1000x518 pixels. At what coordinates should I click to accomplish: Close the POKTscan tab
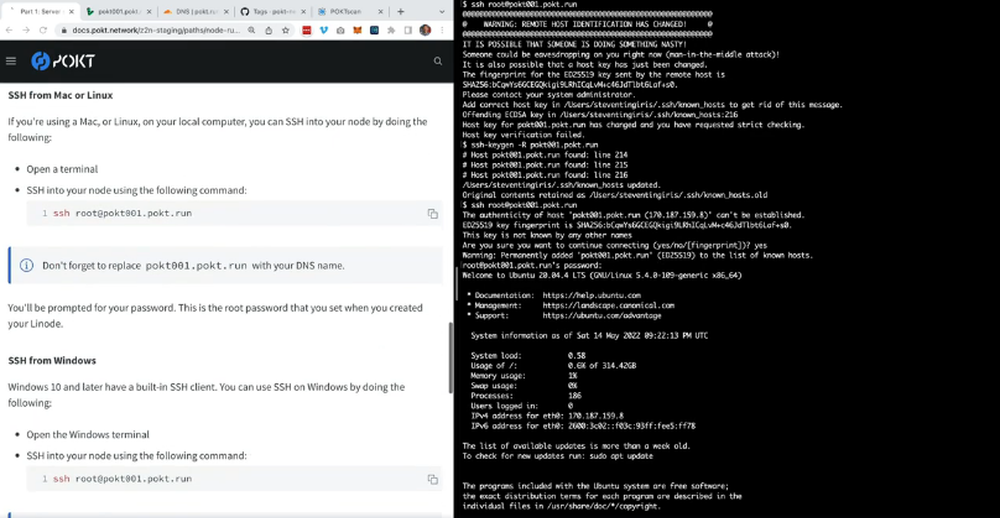point(381,11)
